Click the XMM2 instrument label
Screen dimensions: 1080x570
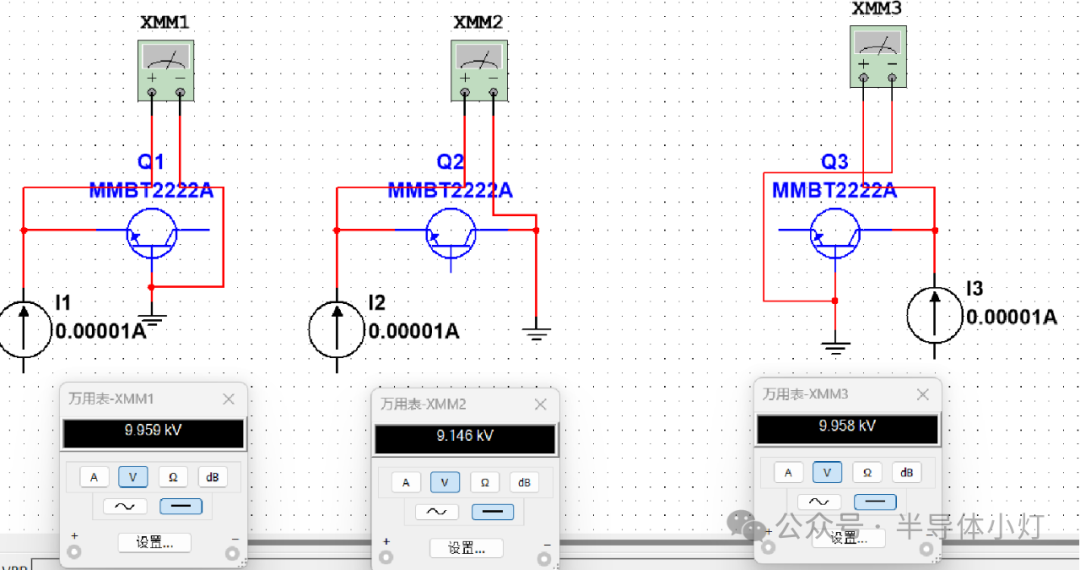[478, 22]
